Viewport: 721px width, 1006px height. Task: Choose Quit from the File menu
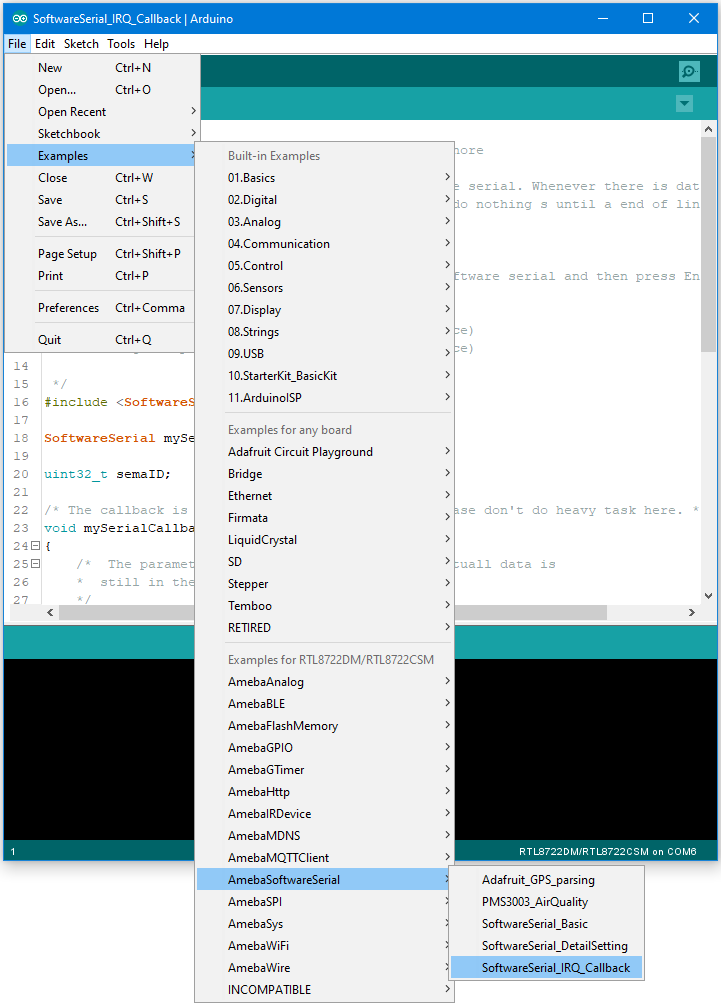pos(103,340)
